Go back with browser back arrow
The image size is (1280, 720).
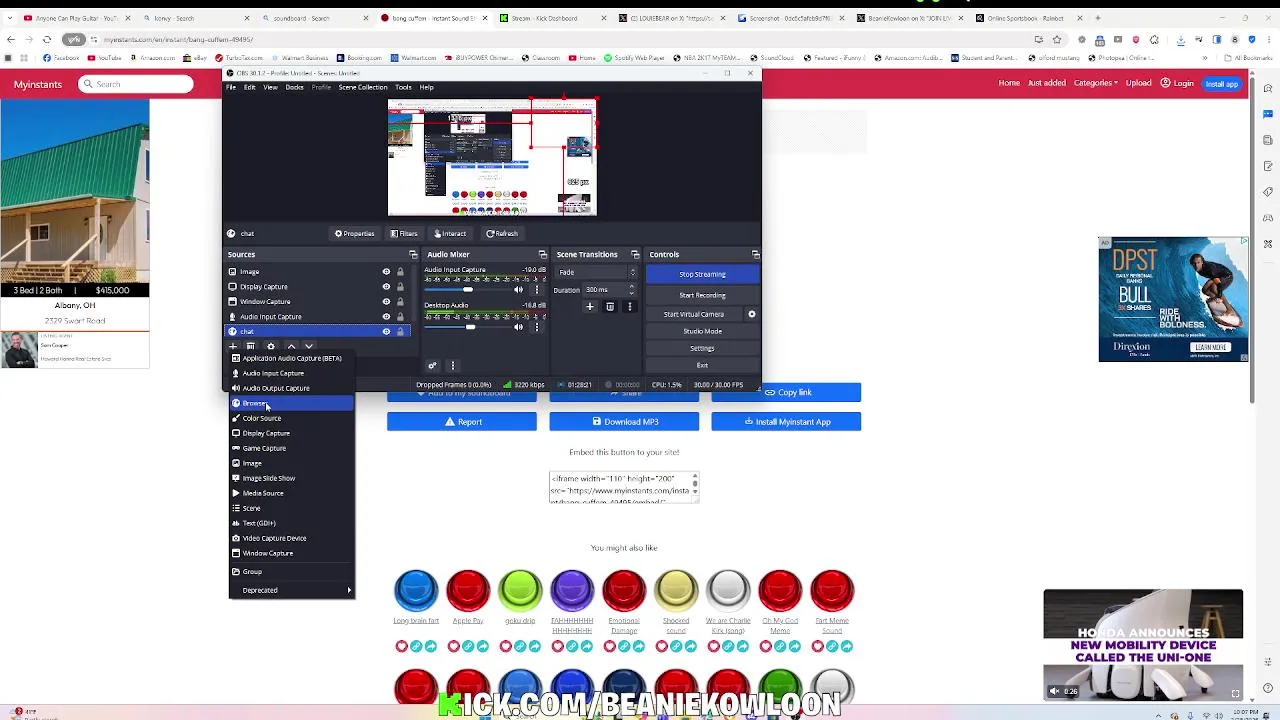11,39
